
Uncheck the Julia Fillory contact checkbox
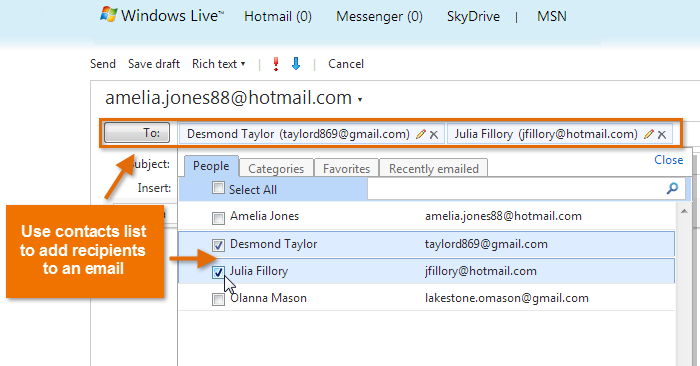218,272
